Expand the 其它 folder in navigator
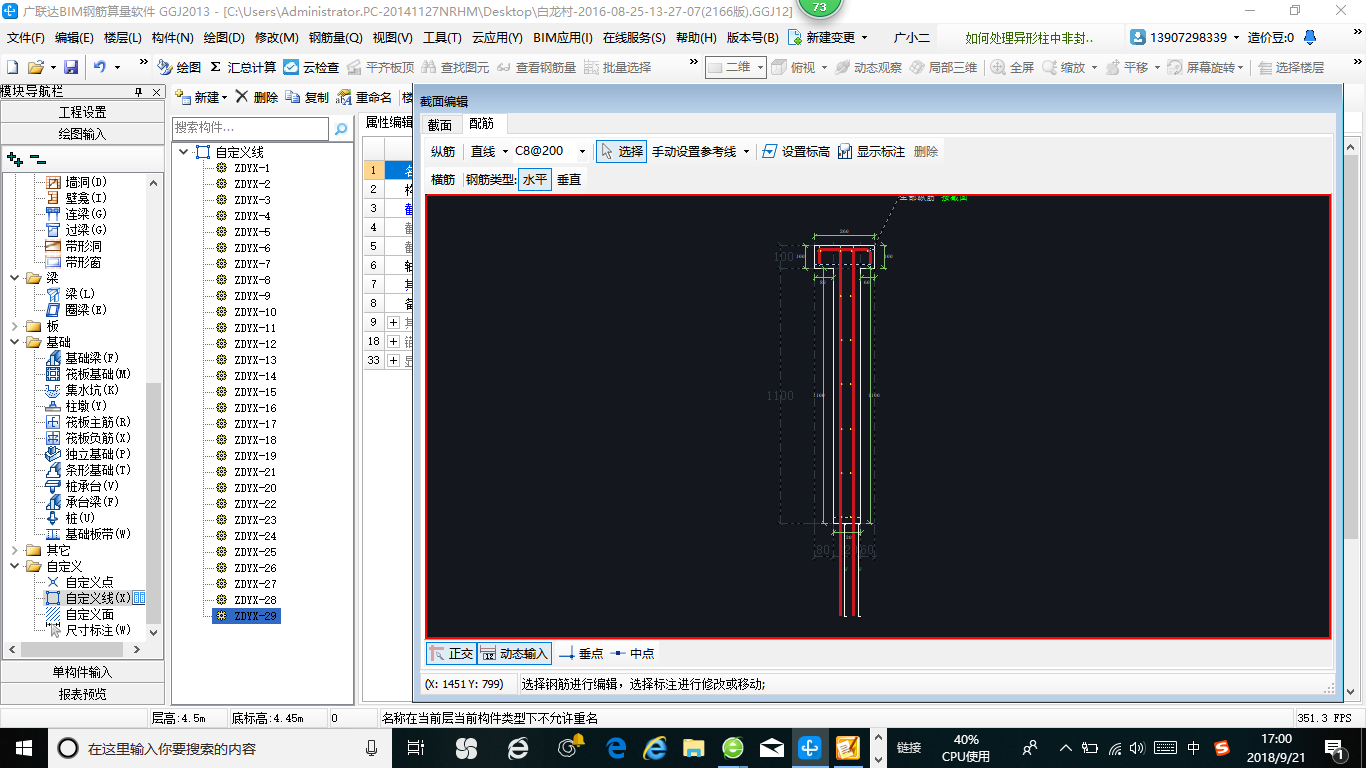The width and height of the screenshot is (1366, 768). pos(14,550)
